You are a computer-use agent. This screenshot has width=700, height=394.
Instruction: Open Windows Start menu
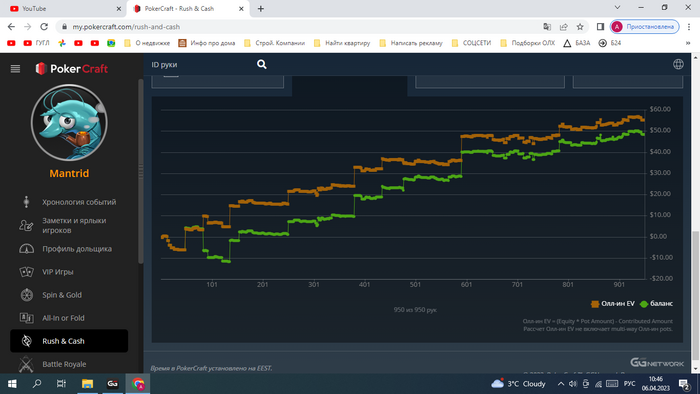[12, 384]
